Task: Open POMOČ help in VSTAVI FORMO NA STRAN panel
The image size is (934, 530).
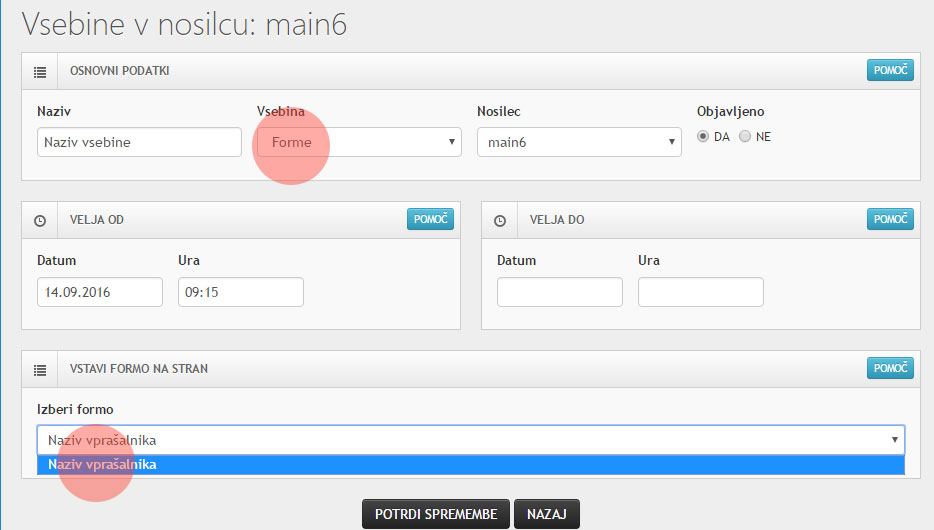Action: tap(890, 368)
